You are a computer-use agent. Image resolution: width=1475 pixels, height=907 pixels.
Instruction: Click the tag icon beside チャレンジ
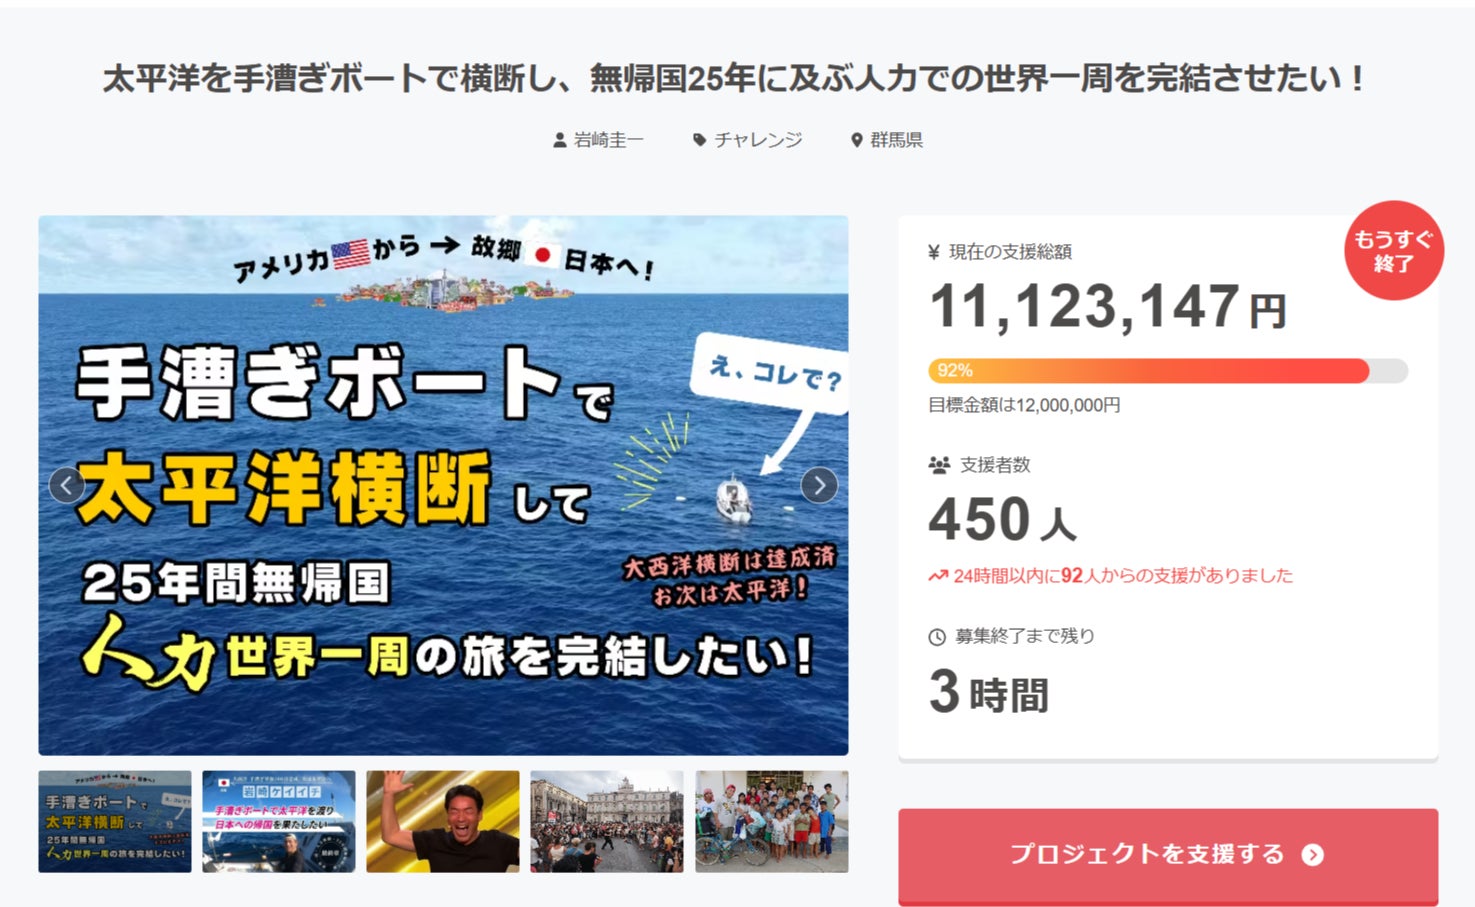pyautogui.click(x=700, y=140)
